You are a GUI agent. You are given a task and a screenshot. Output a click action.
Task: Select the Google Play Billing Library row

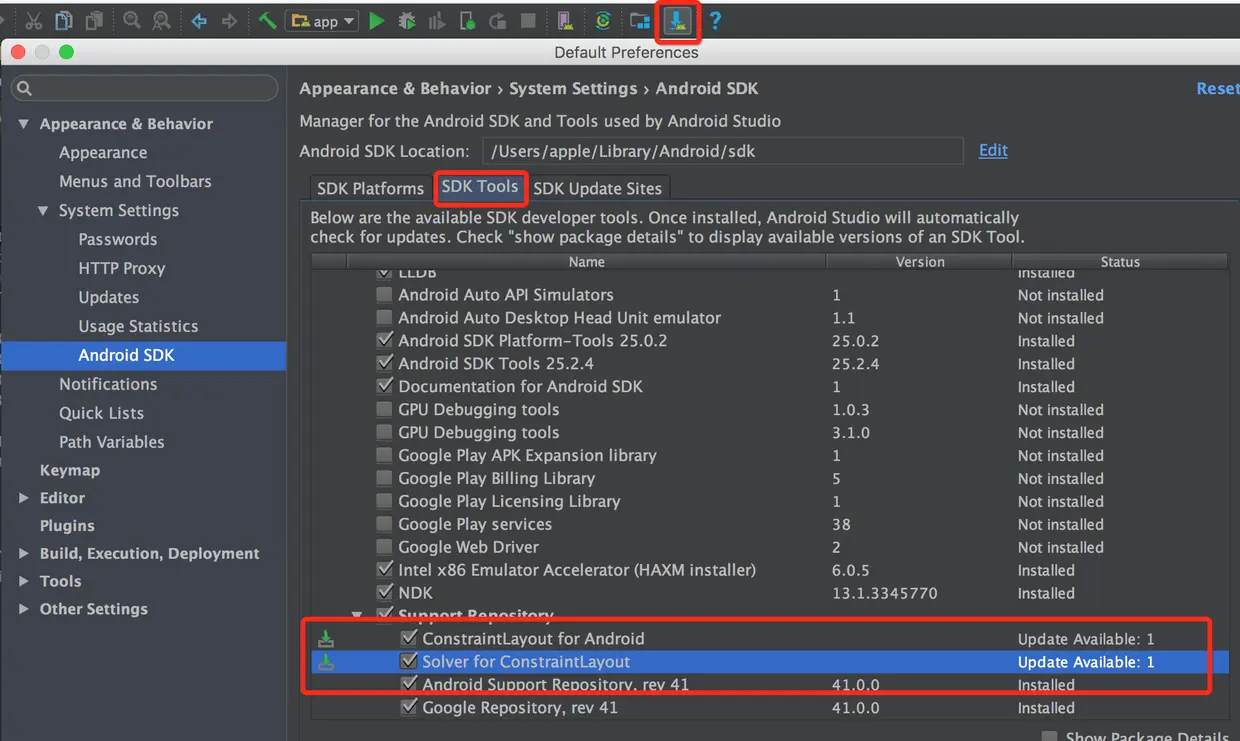(x=768, y=479)
